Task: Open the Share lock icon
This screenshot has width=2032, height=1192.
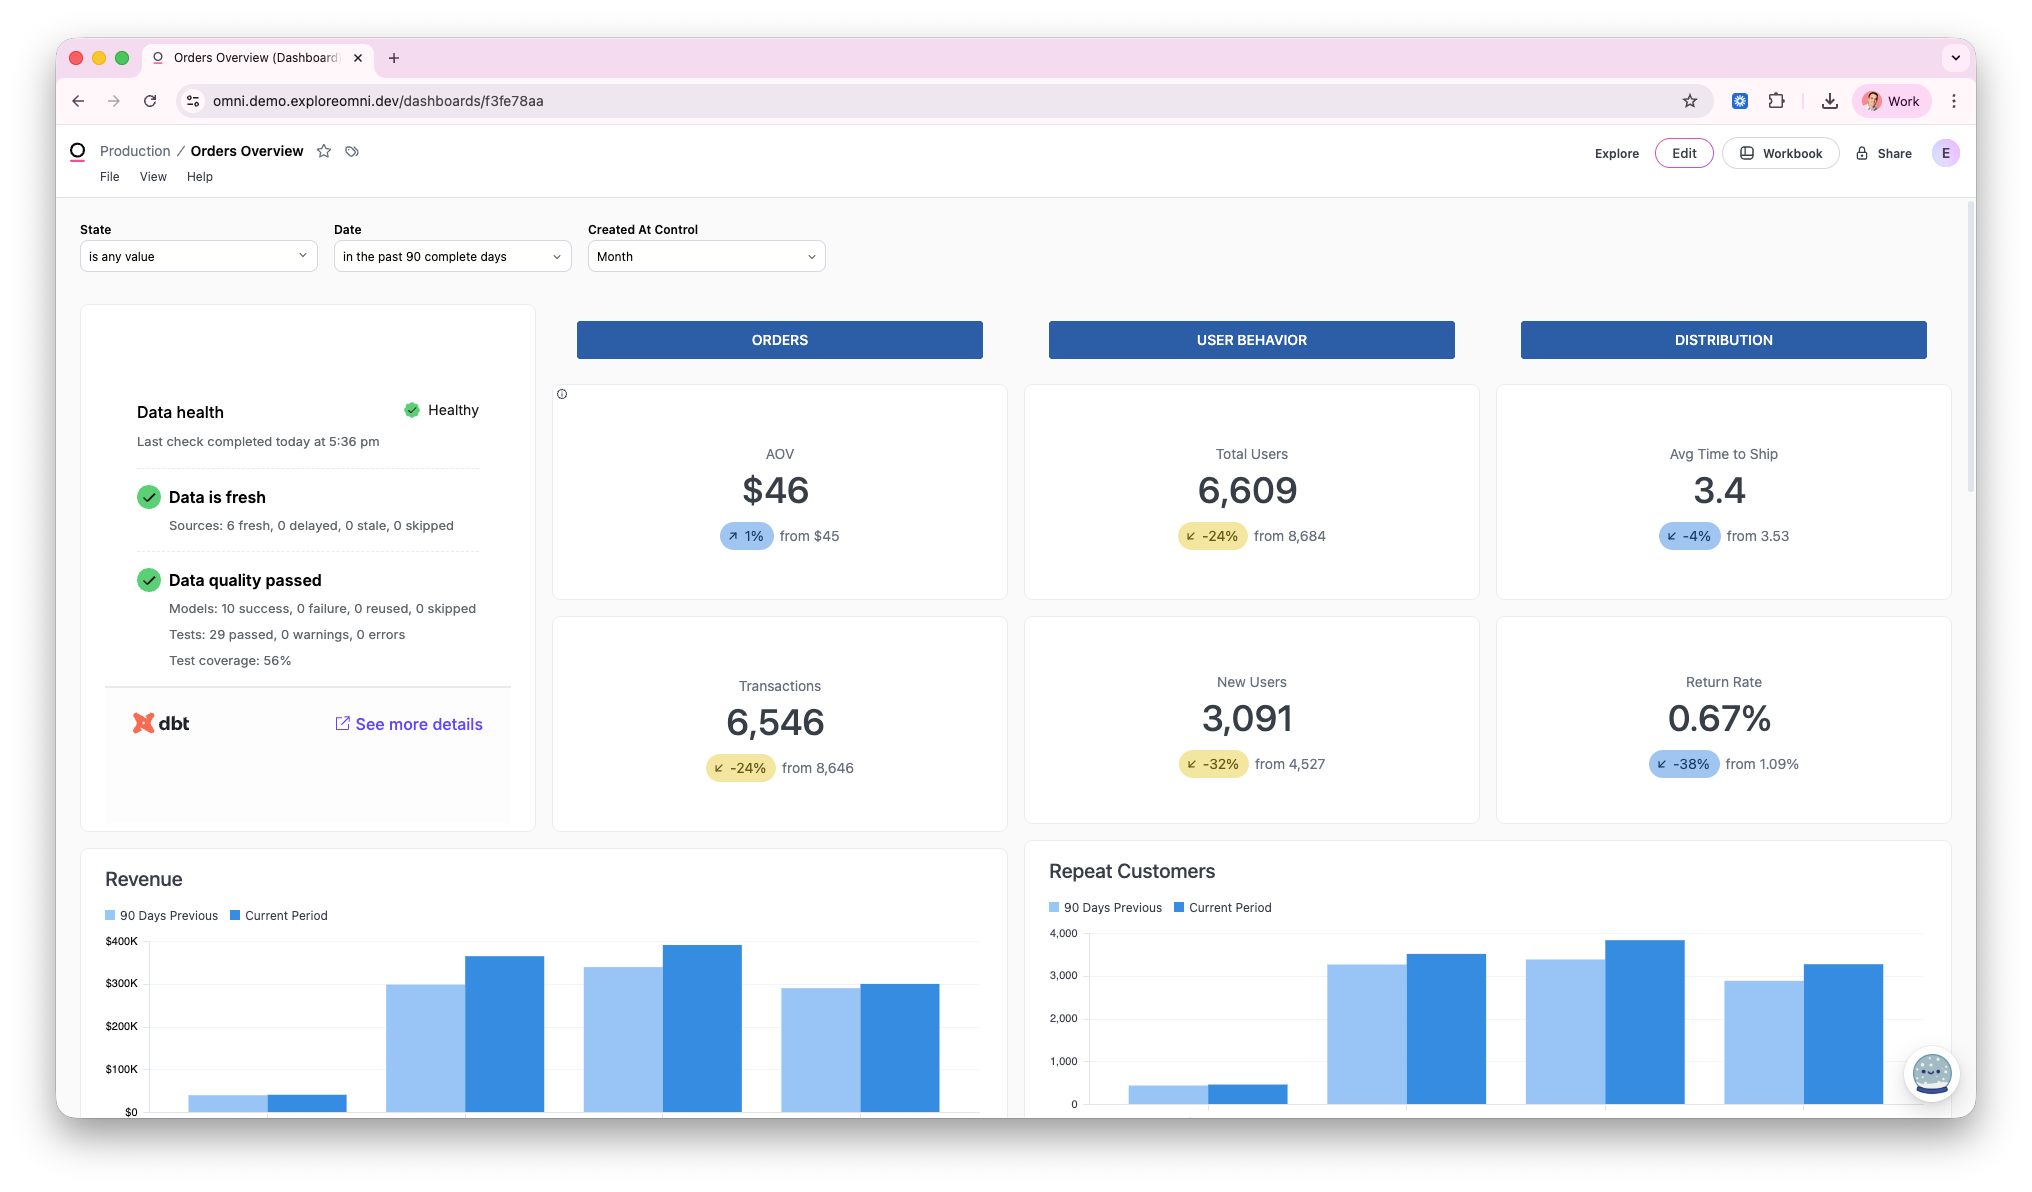Action: tap(1862, 153)
